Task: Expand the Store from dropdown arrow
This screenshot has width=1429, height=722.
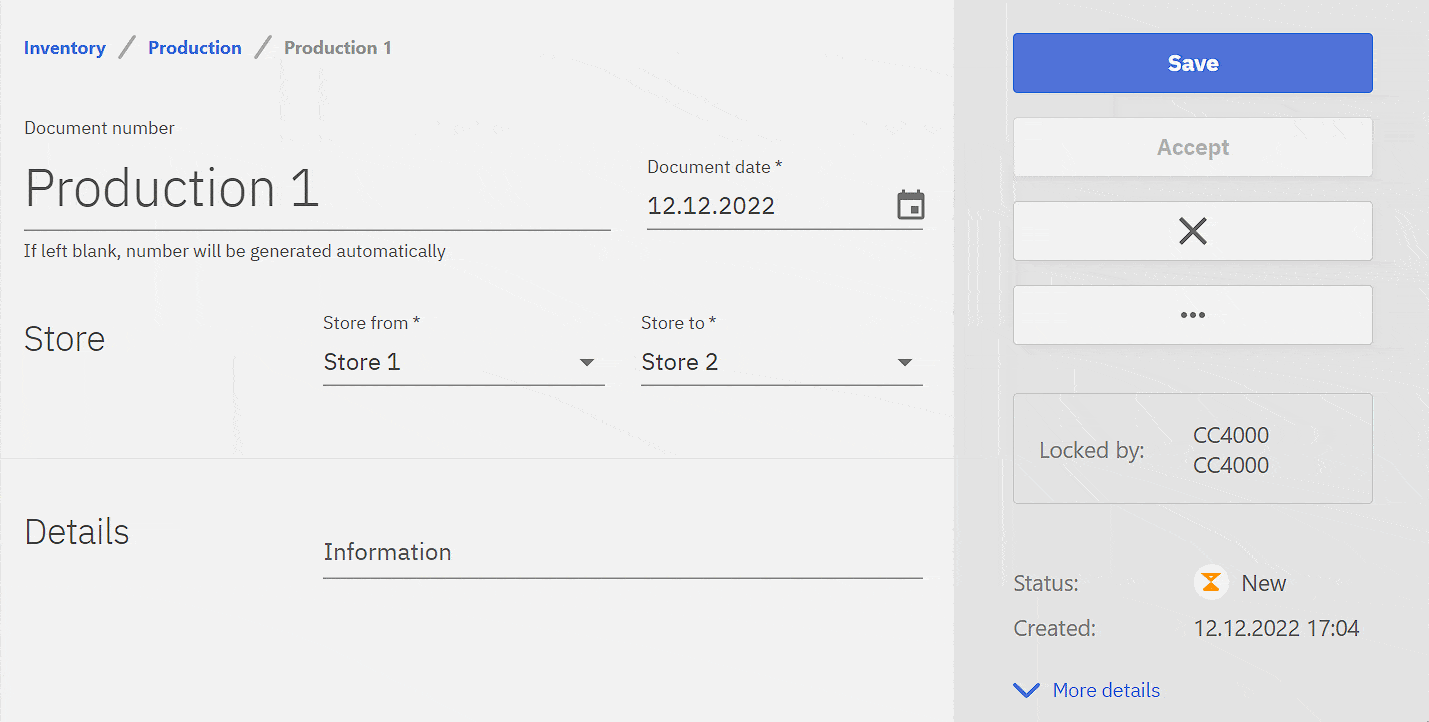Action: click(x=587, y=362)
